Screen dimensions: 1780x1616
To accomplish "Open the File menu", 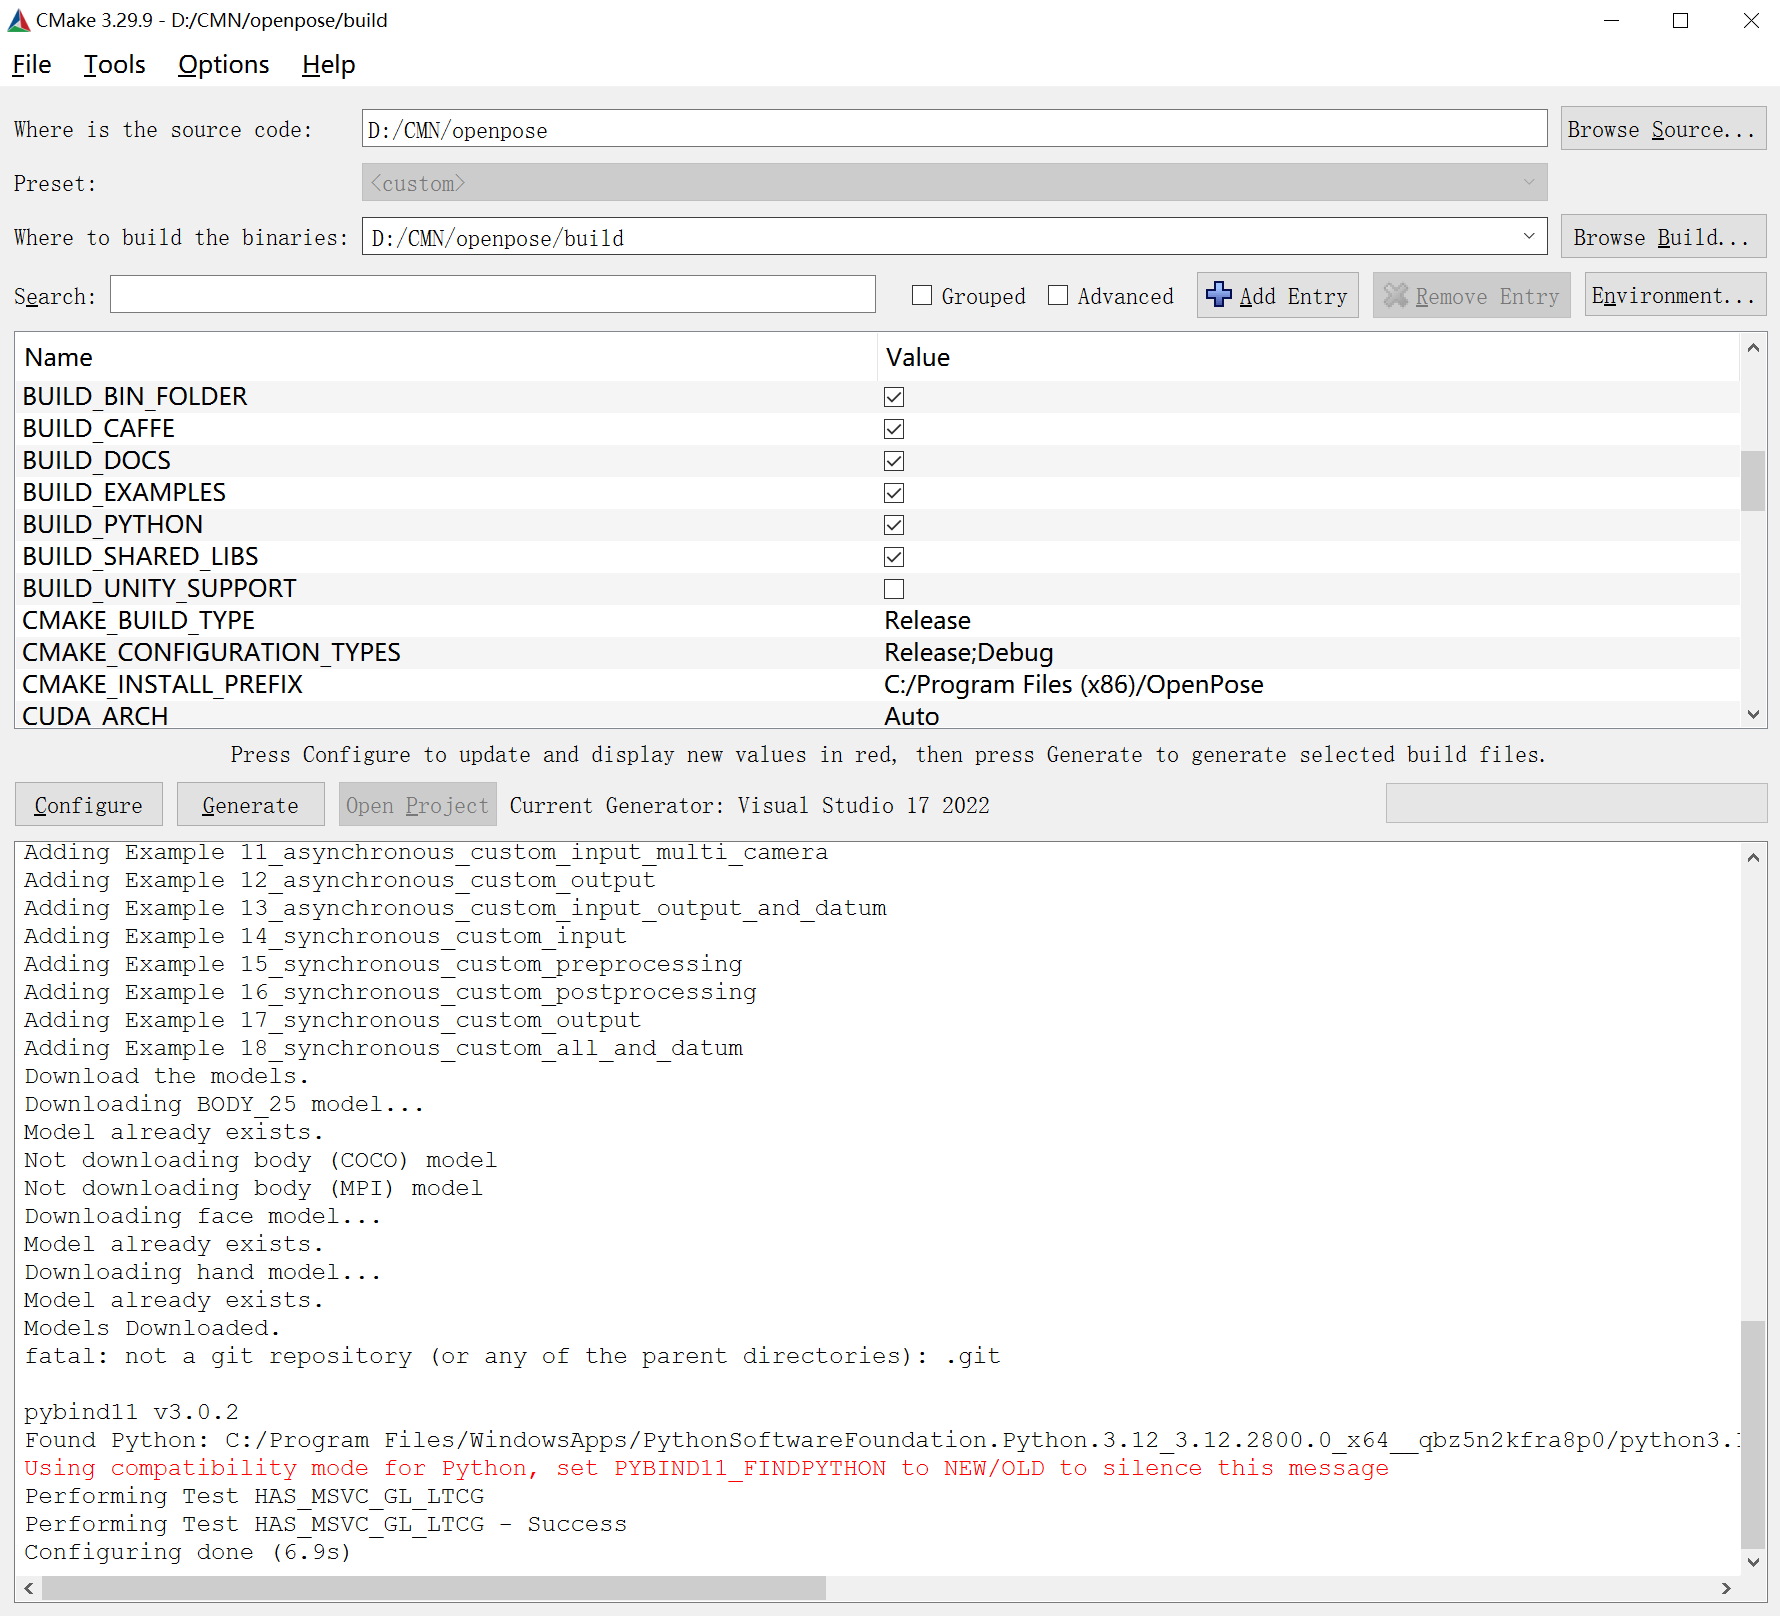I will pyautogui.click(x=31, y=64).
